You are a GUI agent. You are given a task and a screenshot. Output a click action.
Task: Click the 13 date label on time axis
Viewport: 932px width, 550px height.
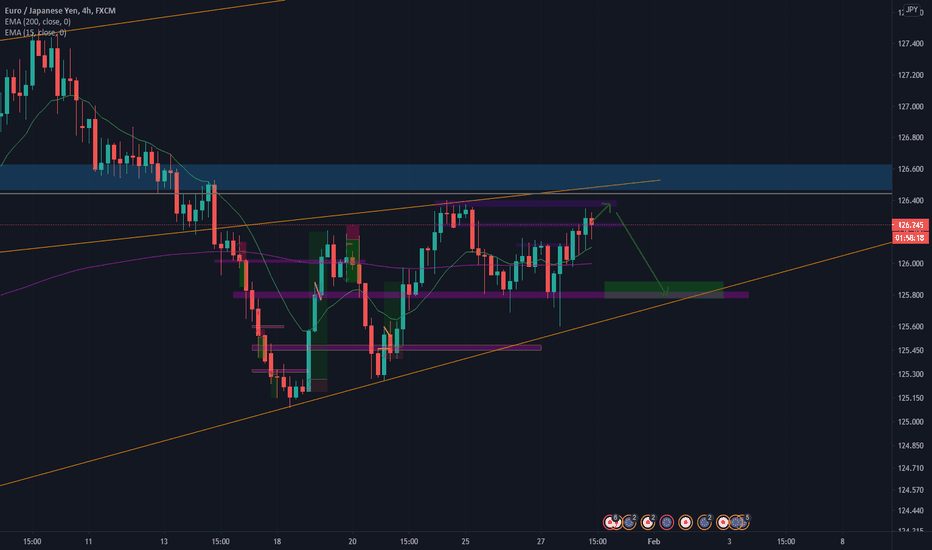[x=164, y=541]
